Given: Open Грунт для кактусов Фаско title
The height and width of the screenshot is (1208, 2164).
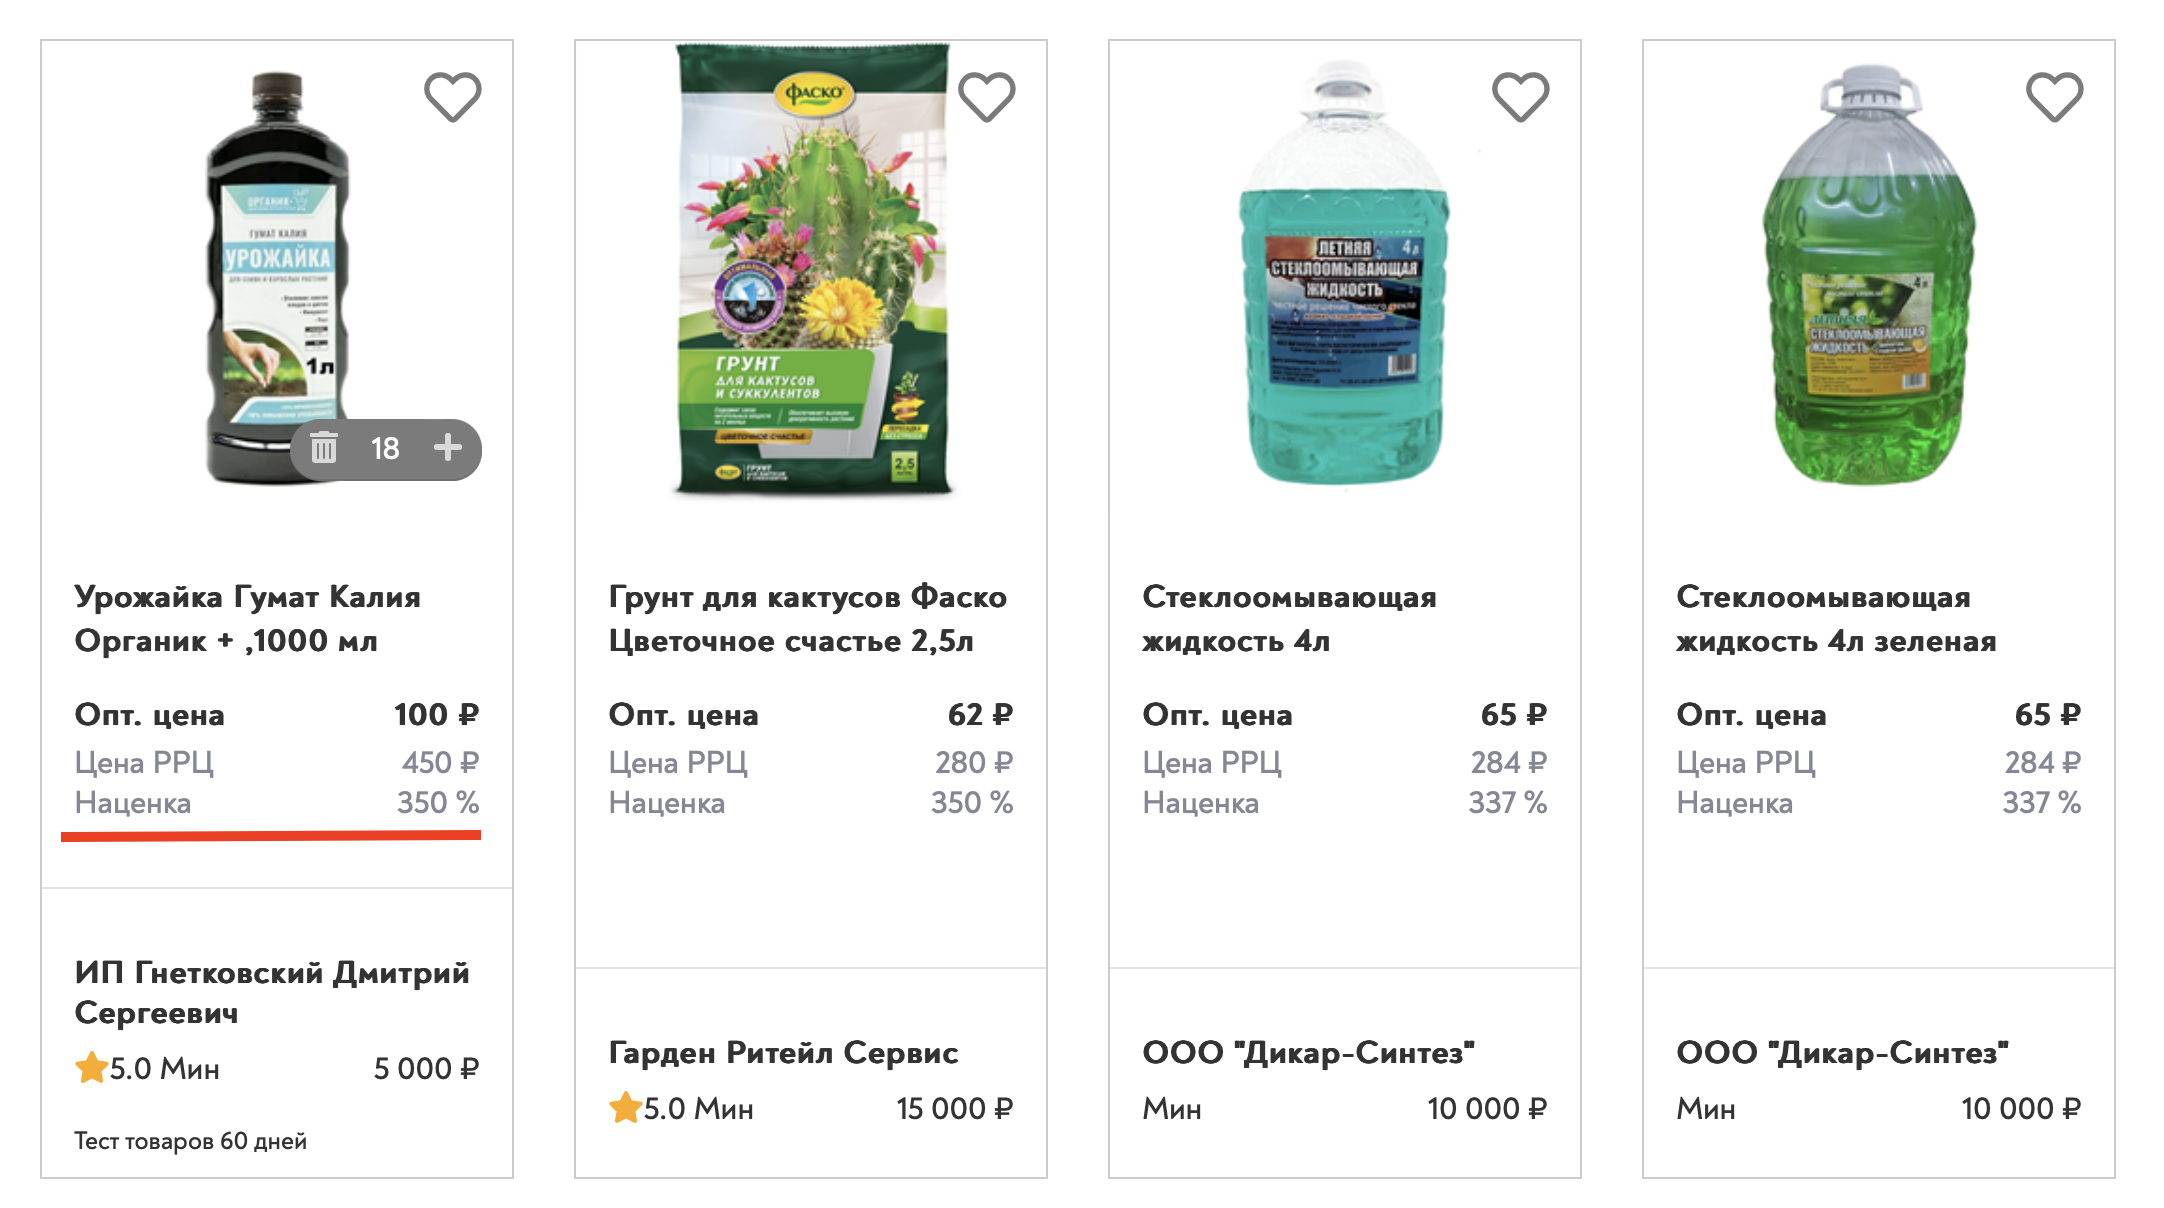Looking at the screenshot, I should point(807,619).
